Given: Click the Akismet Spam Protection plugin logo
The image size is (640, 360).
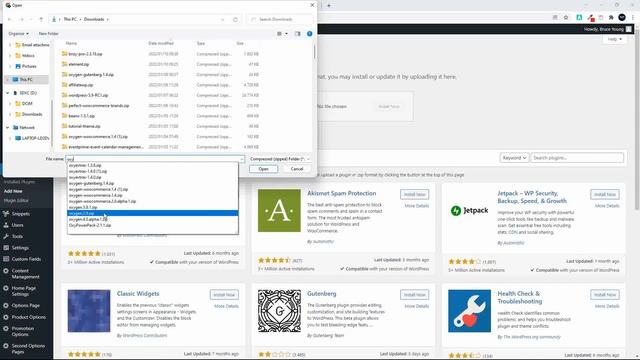Looking at the screenshot, I should pos(279,211).
